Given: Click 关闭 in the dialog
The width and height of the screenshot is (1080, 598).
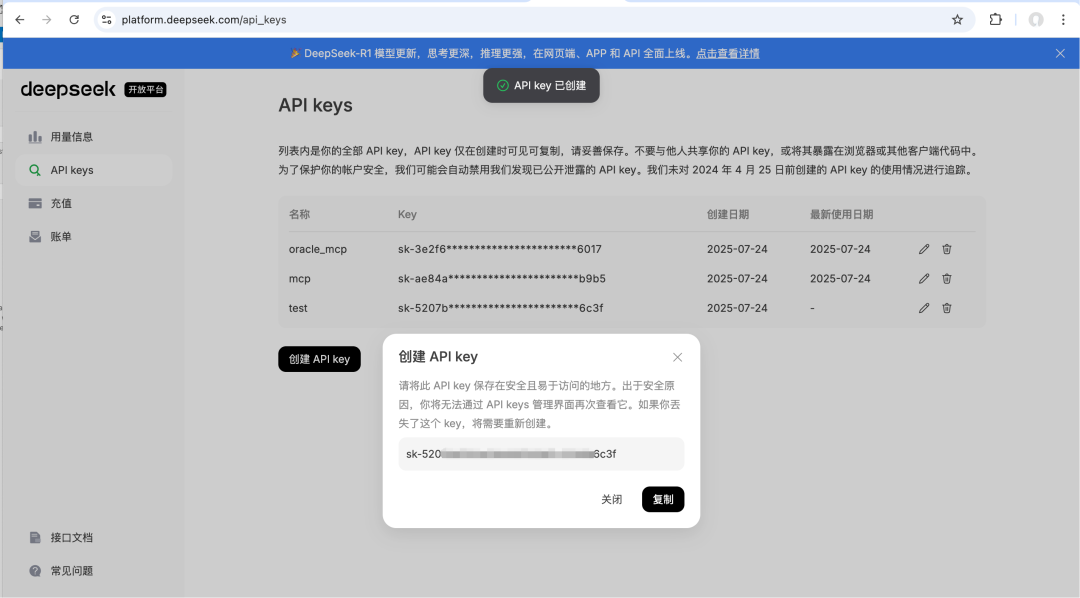Looking at the screenshot, I should [x=612, y=499].
